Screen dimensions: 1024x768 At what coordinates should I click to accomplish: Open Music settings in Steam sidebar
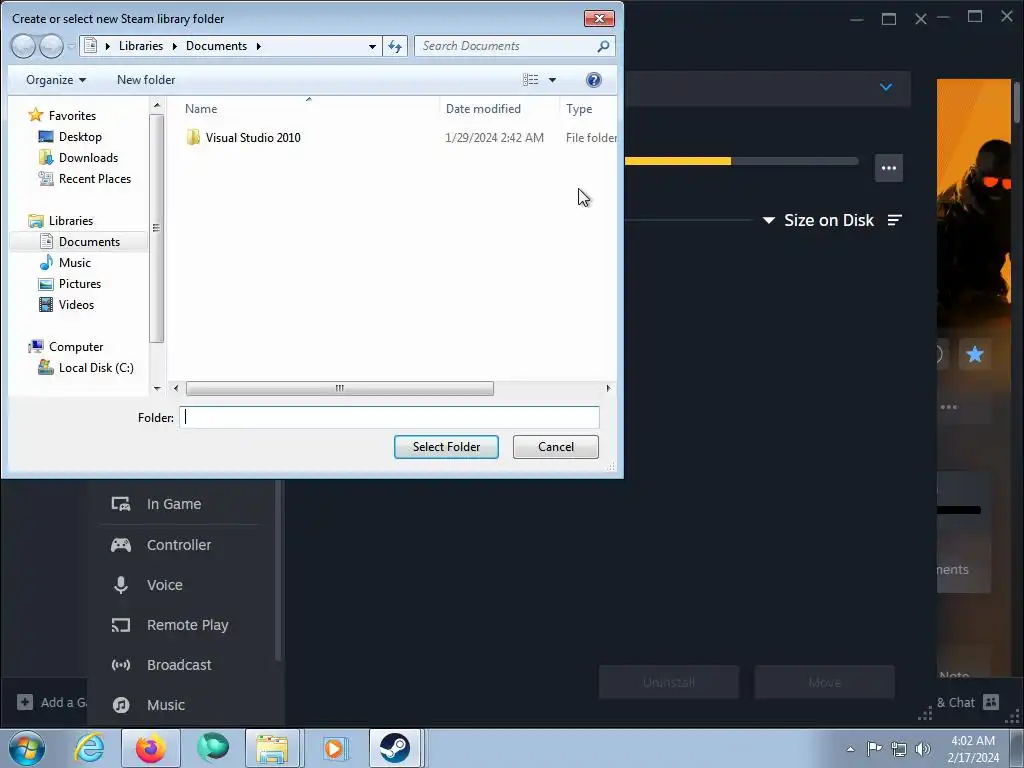point(165,705)
